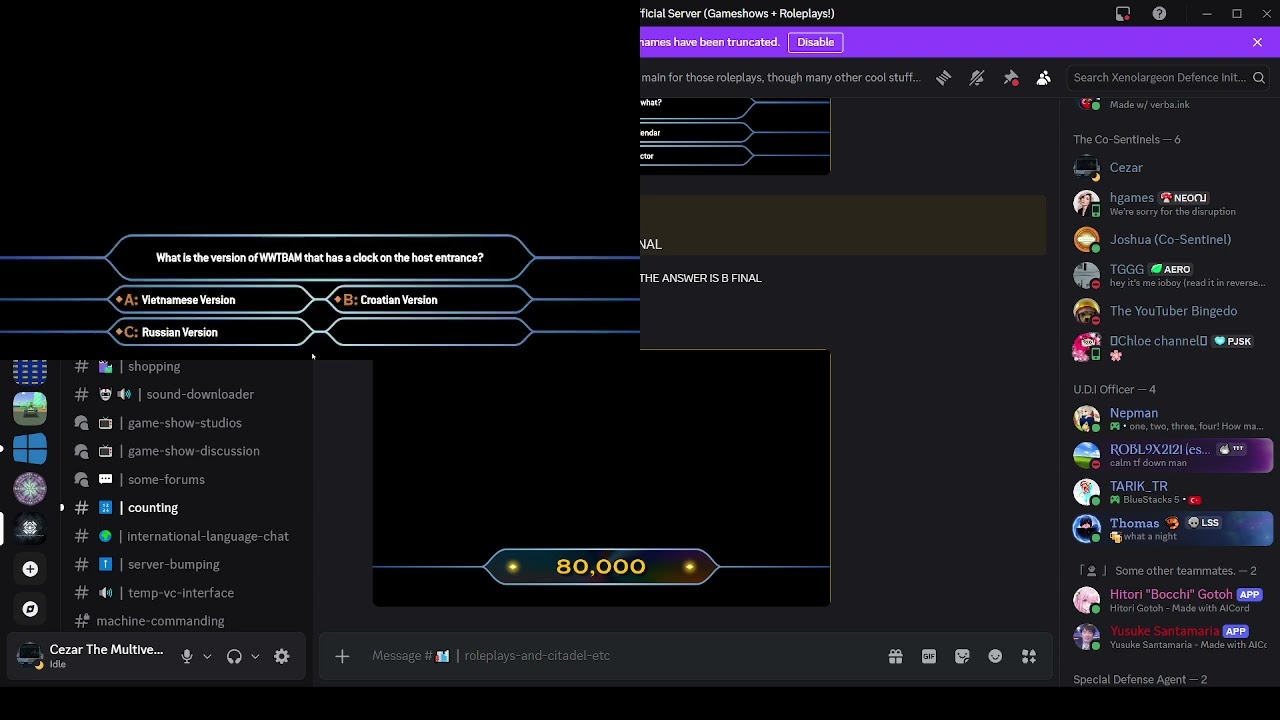1280x720 pixels.
Task: Select the current Xenolargeon server icon
Action: coord(30,529)
